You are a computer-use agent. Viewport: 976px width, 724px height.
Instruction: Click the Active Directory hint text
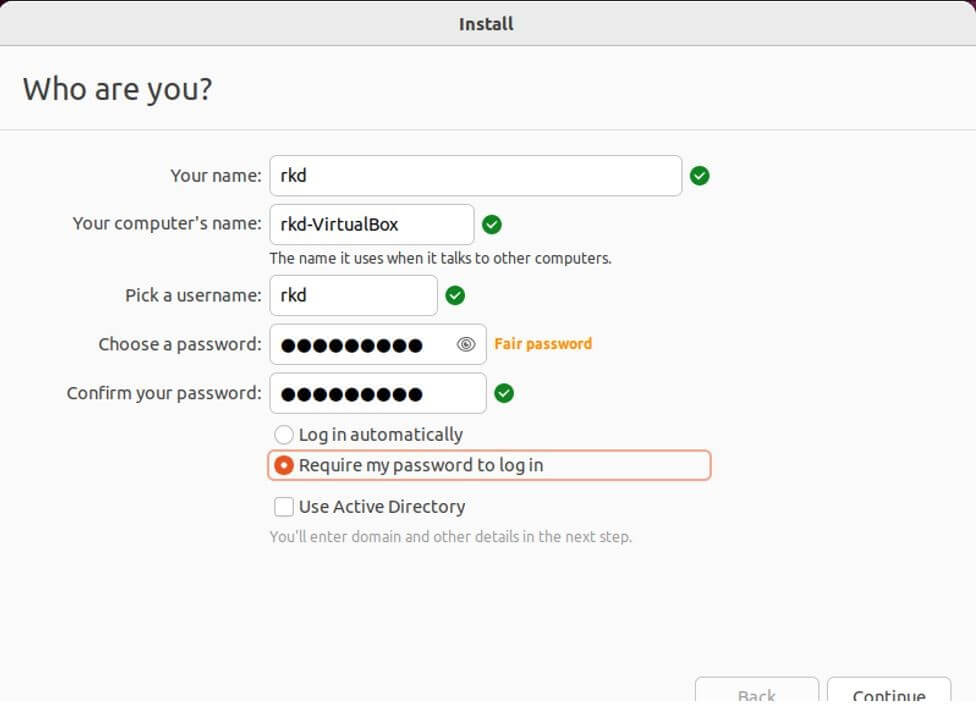pyautogui.click(x=450, y=537)
